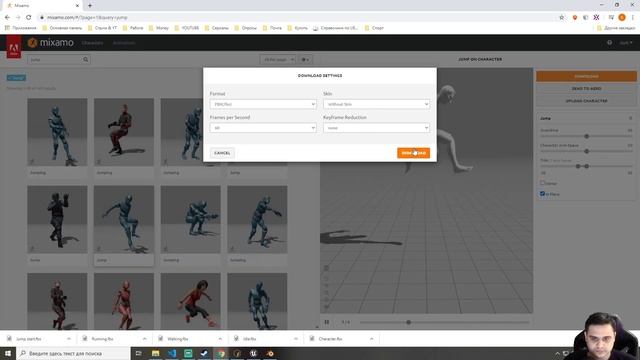Click the Download button in the right panel
Viewport: 640px width, 360px height.
586,76
